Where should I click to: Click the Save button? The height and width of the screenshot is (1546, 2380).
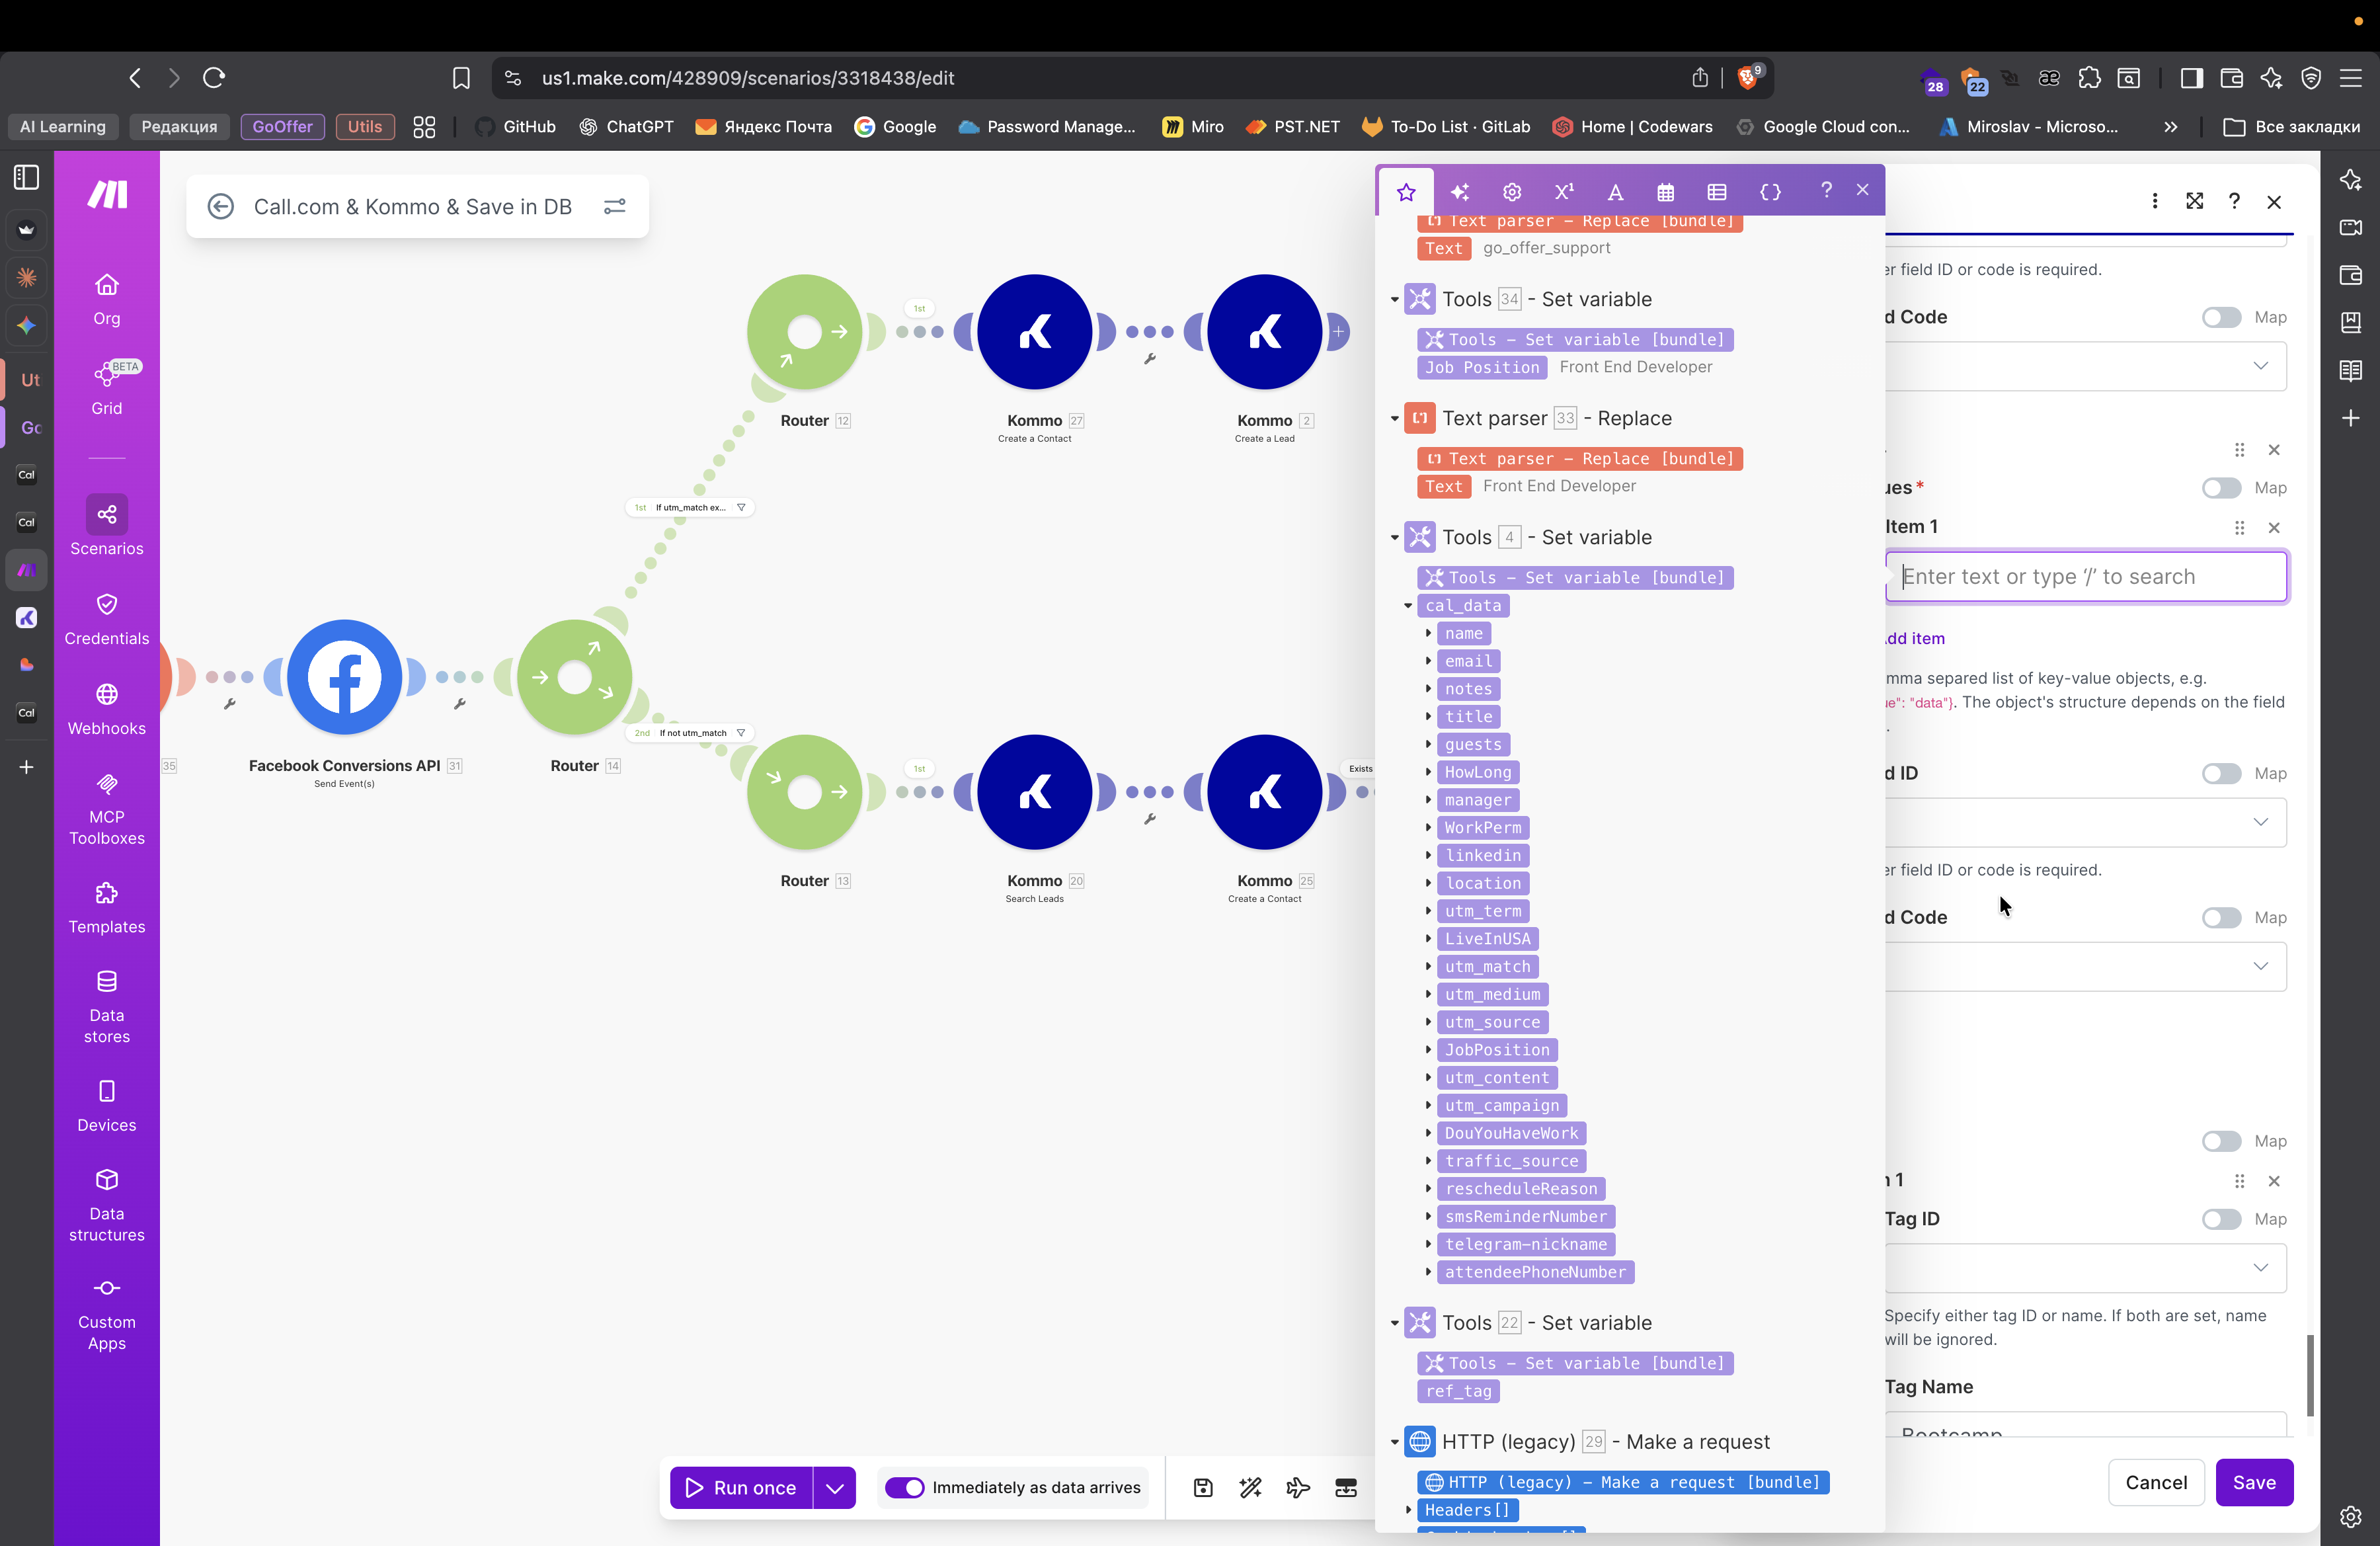pyautogui.click(x=2254, y=1482)
